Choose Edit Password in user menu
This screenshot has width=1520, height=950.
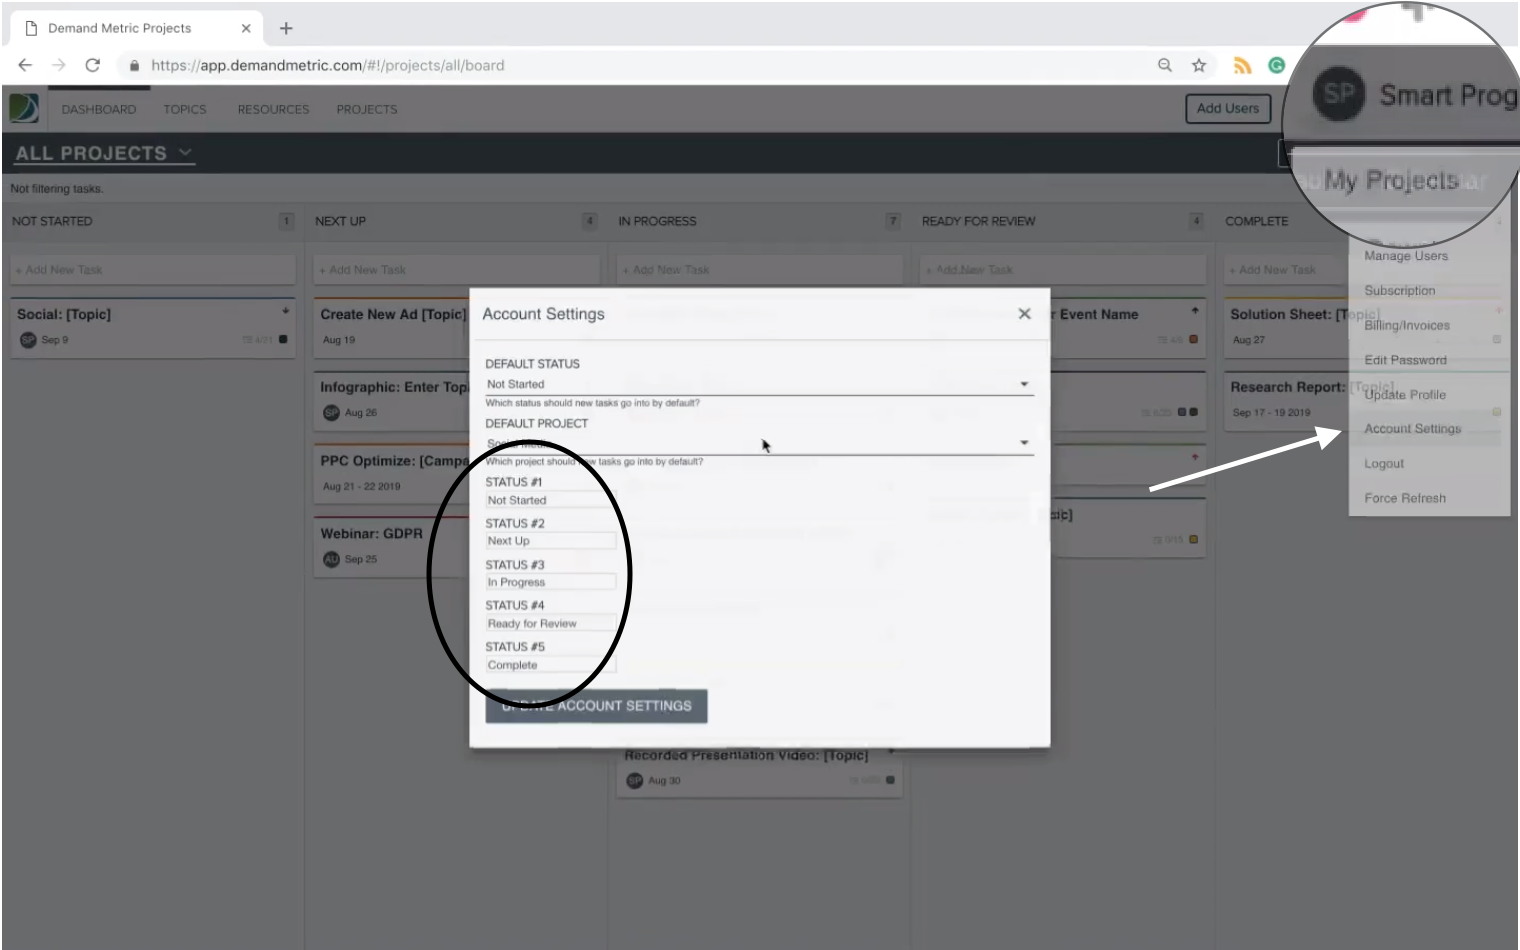(1405, 360)
